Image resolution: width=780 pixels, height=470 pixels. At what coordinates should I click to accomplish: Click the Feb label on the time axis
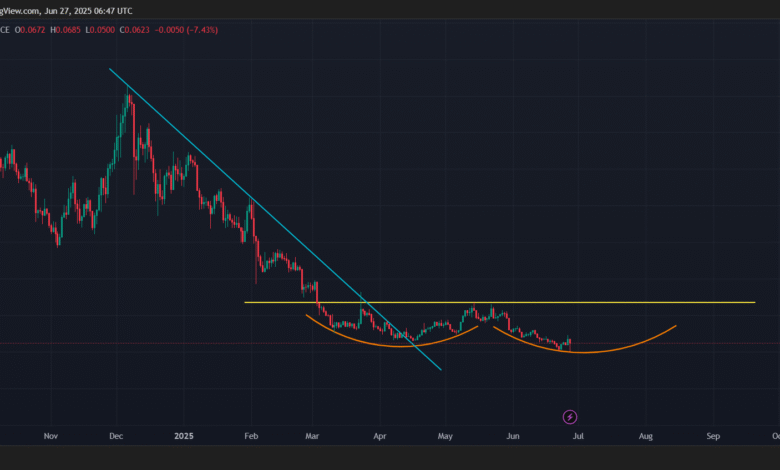tap(251, 436)
